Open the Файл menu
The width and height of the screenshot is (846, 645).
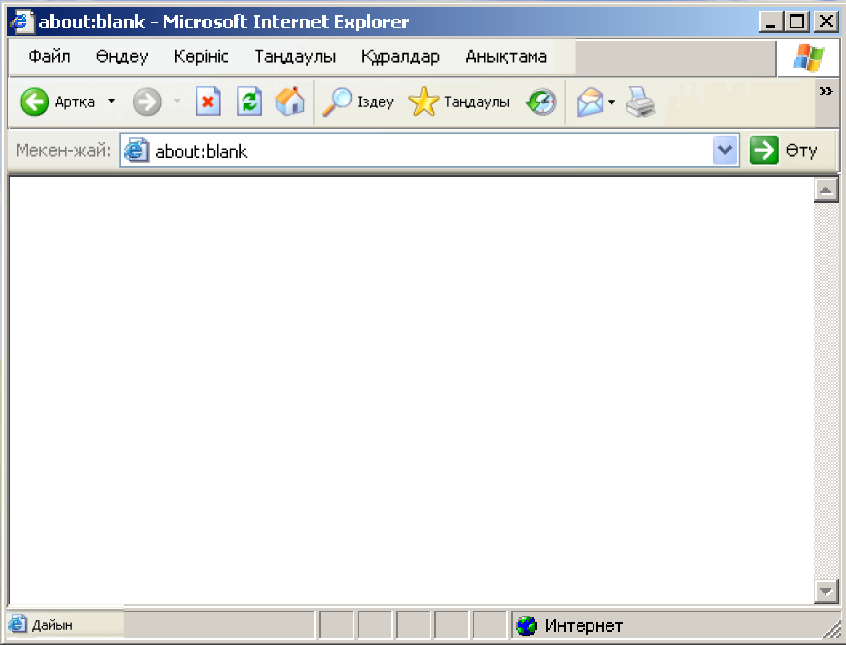pyautogui.click(x=49, y=56)
